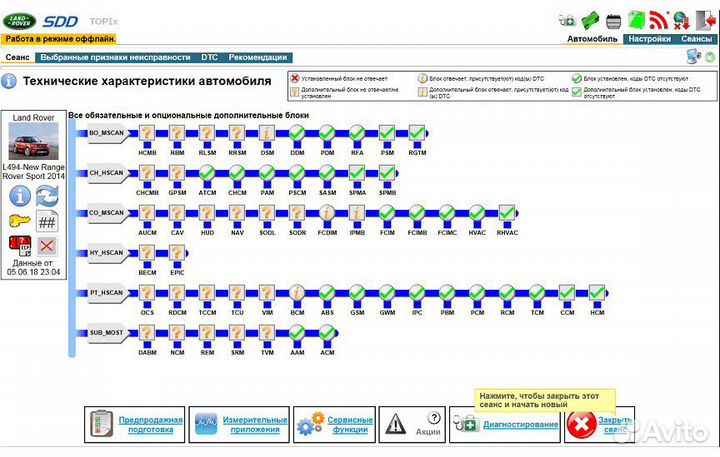
Task: Click the exit door icon at top right
Action: [x=706, y=18]
